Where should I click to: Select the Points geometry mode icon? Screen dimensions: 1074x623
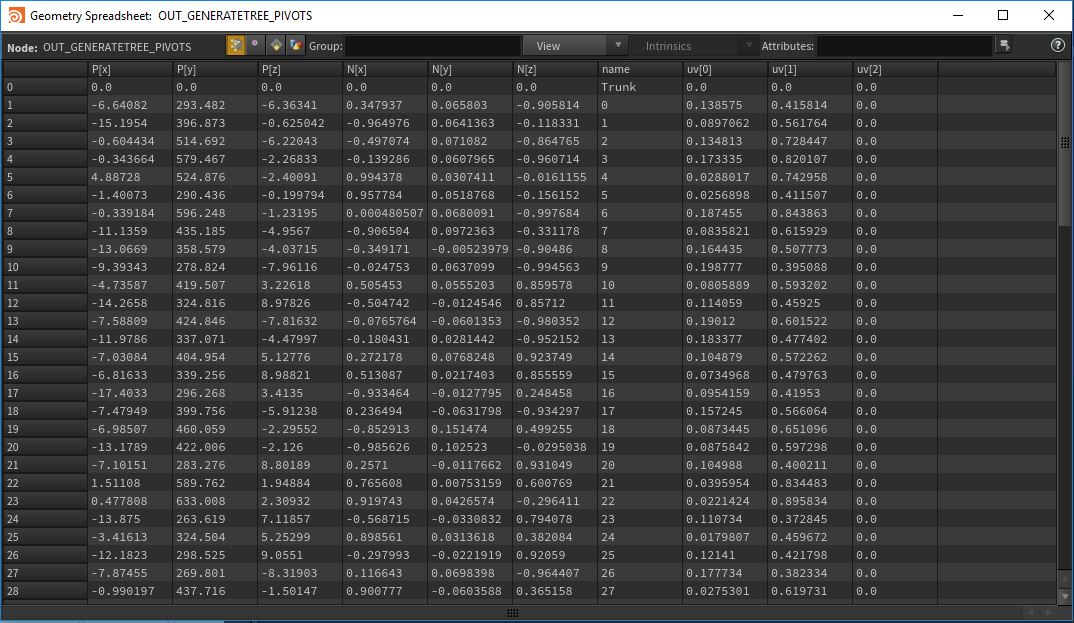pyautogui.click(x=236, y=46)
